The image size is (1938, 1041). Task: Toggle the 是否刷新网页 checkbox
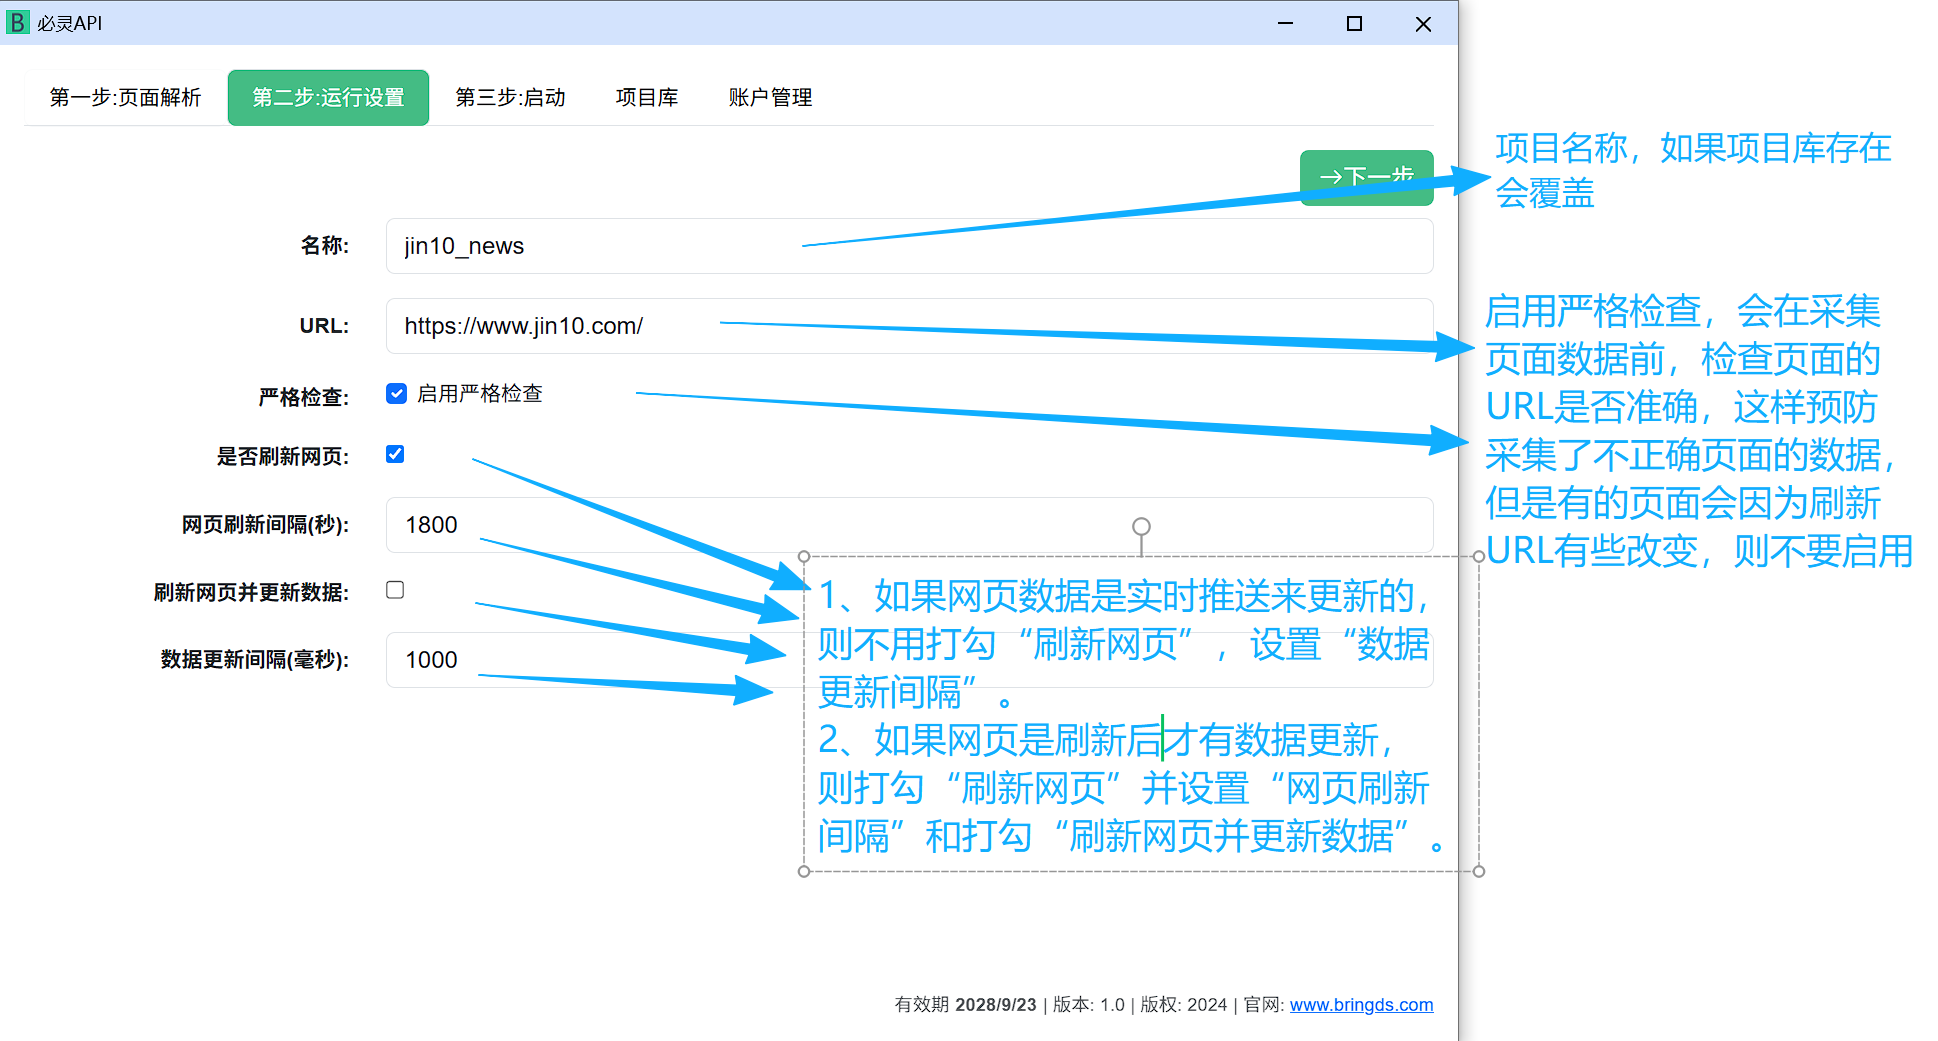pos(396,455)
